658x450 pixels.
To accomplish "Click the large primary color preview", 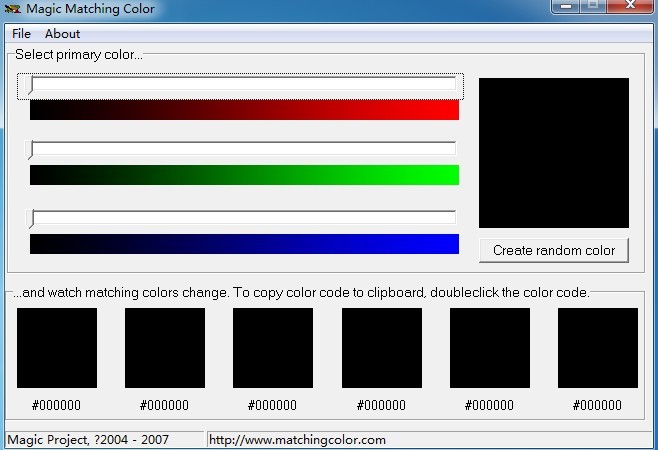I will point(554,153).
